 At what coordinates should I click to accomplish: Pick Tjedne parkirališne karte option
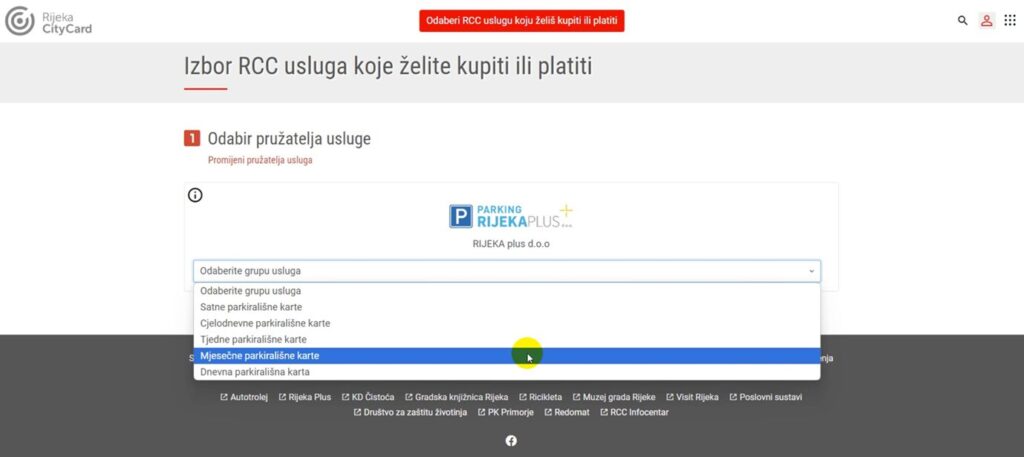click(x=252, y=339)
